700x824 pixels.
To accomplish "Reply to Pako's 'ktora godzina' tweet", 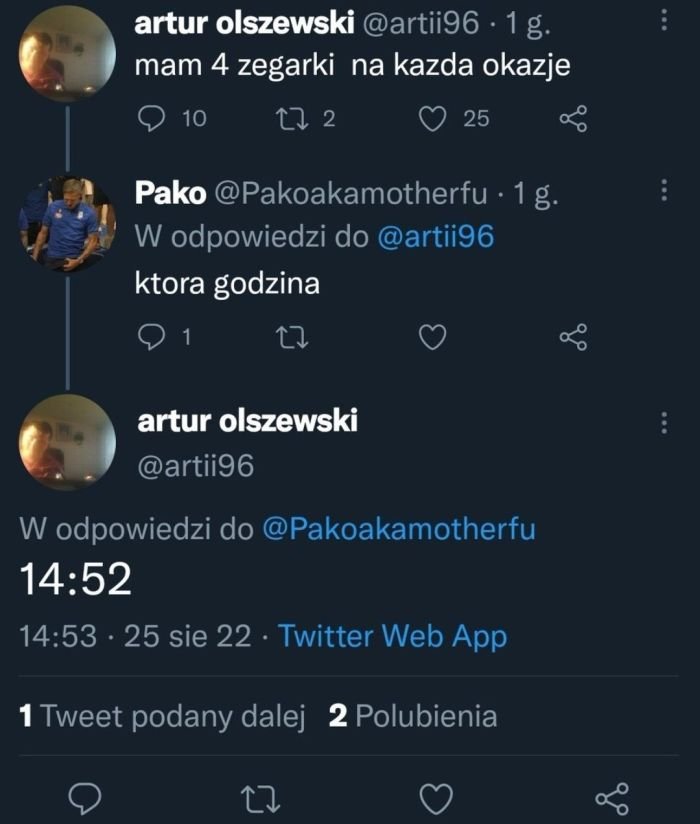I will 150,339.
